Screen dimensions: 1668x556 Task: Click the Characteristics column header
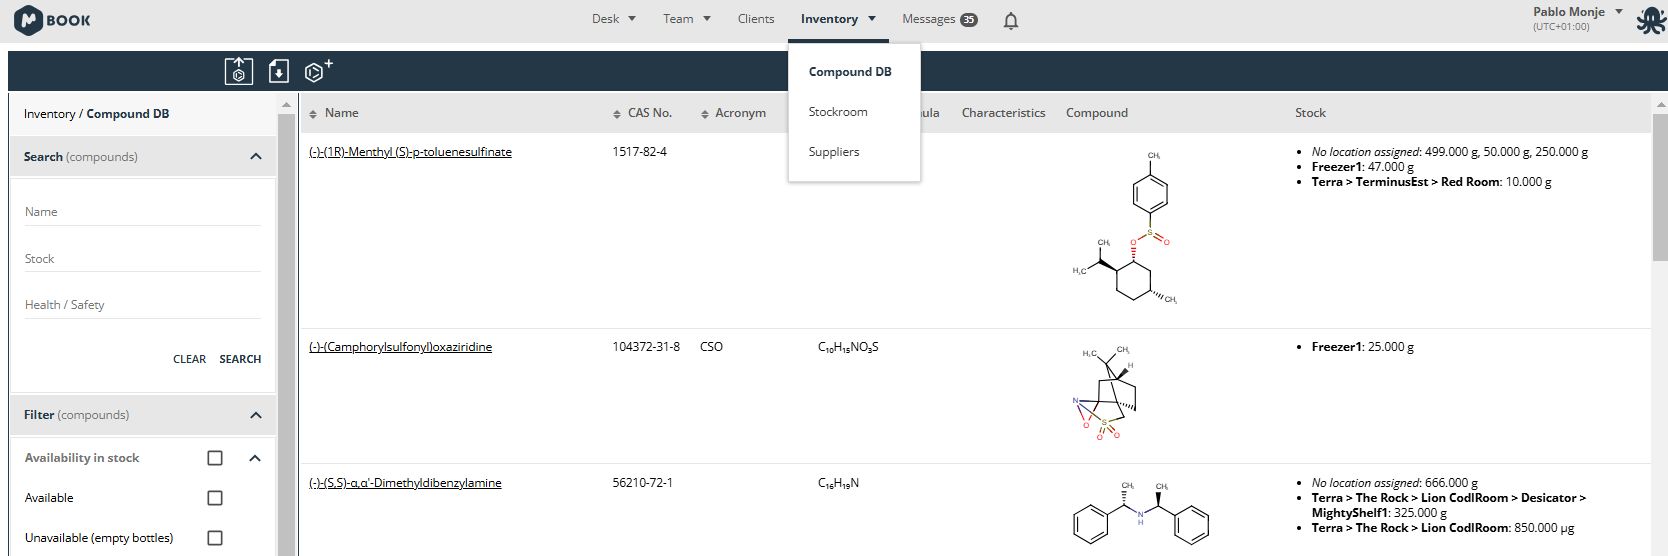(1003, 113)
